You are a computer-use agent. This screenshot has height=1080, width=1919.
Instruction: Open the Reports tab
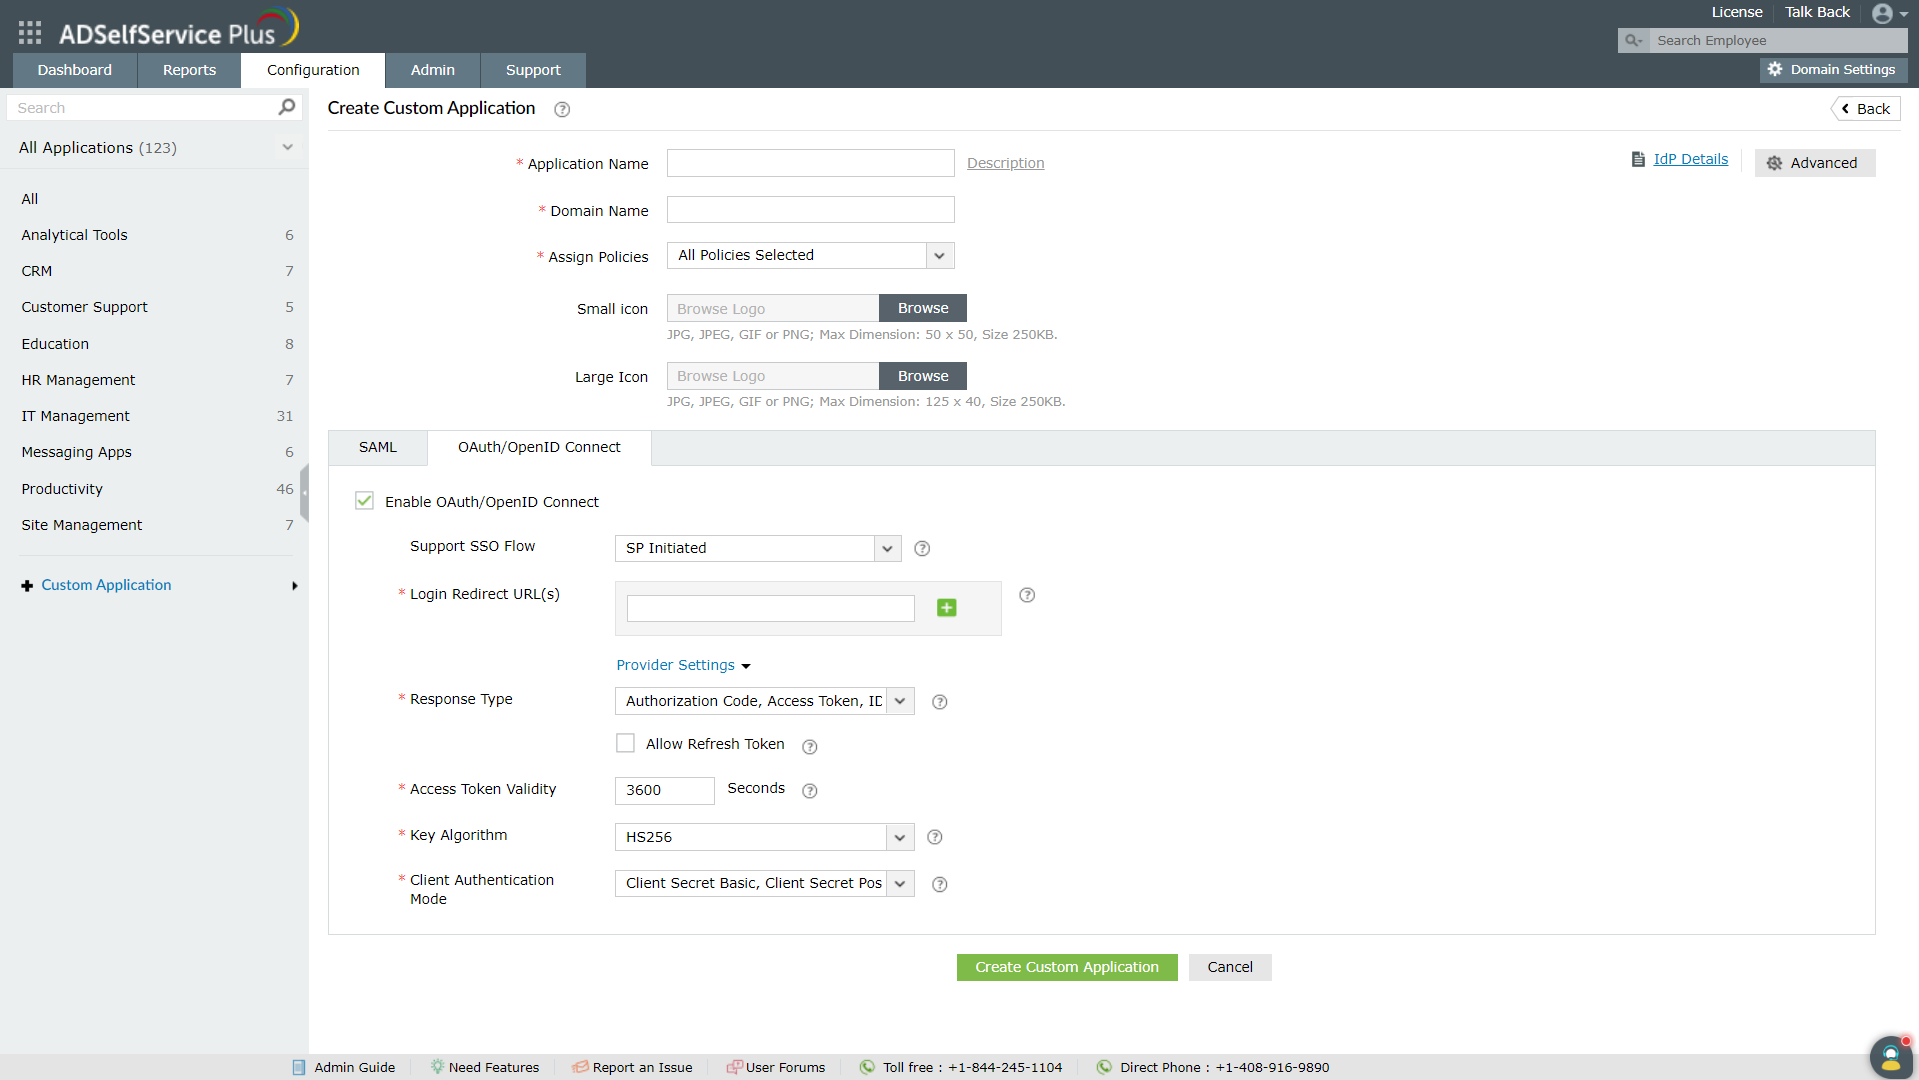pyautogui.click(x=189, y=70)
